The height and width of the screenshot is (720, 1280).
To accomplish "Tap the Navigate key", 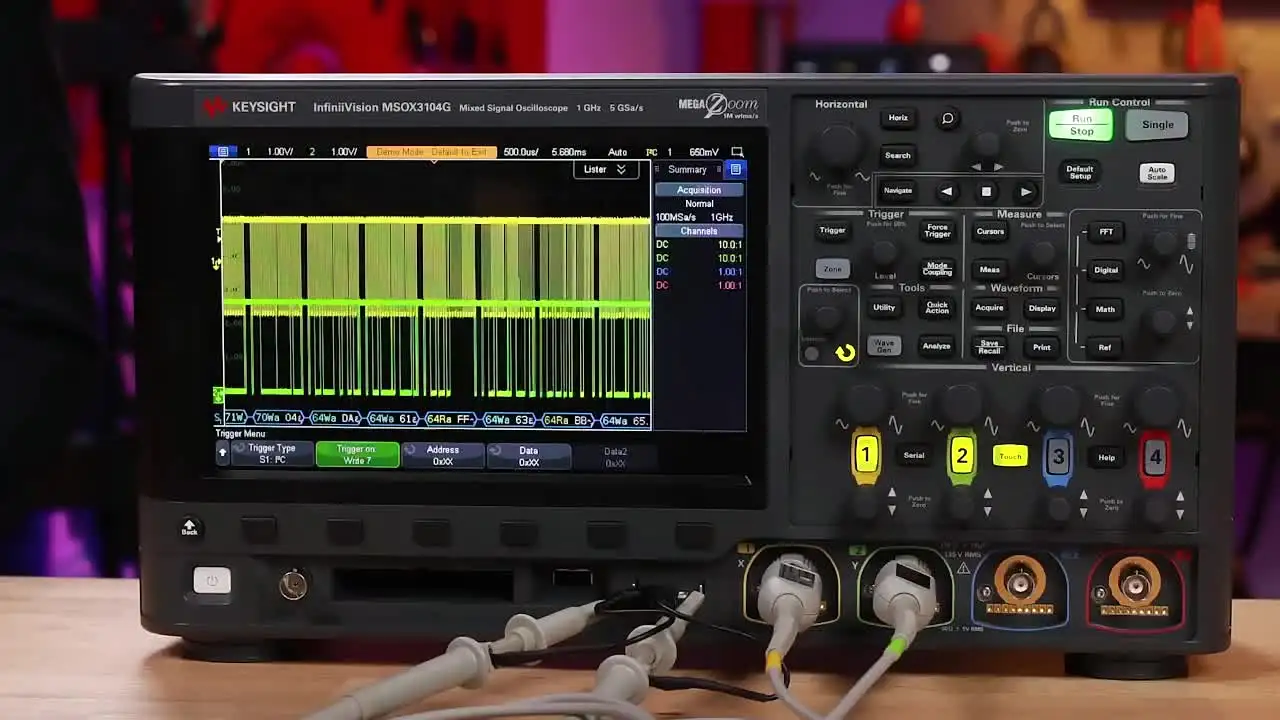I will pos(898,190).
